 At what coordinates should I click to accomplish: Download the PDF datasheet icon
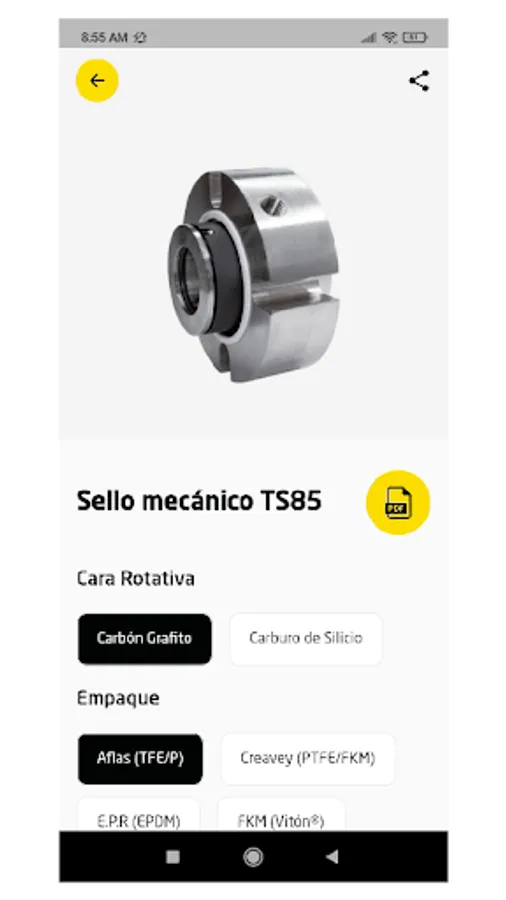coord(398,502)
